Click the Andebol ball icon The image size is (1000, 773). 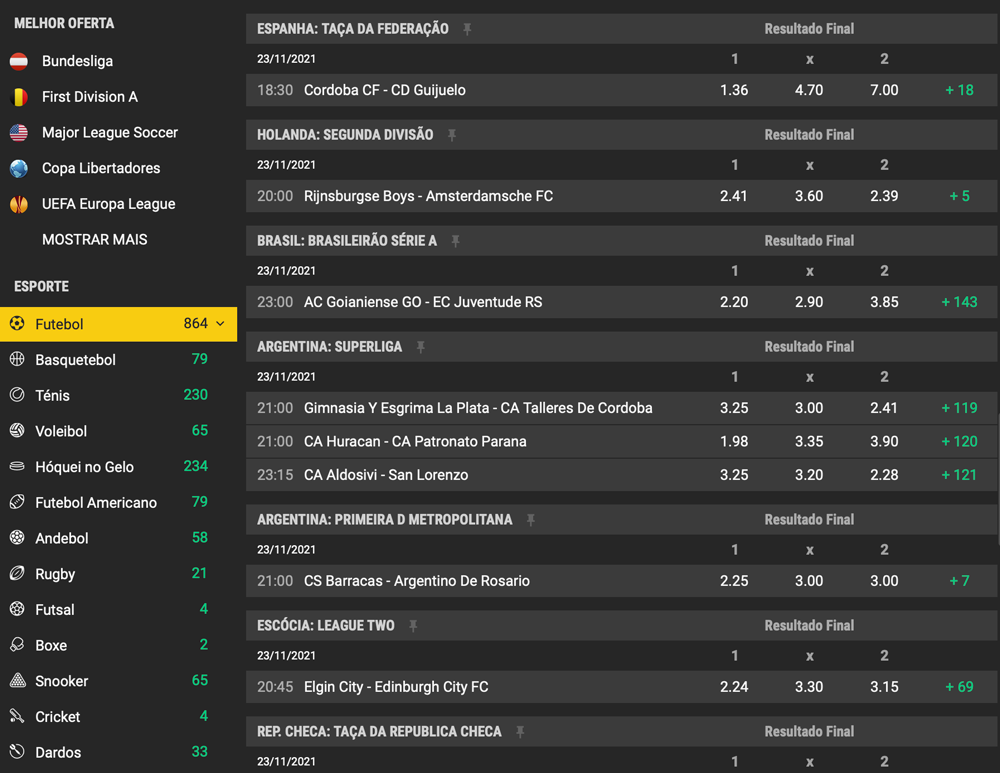pos(17,538)
